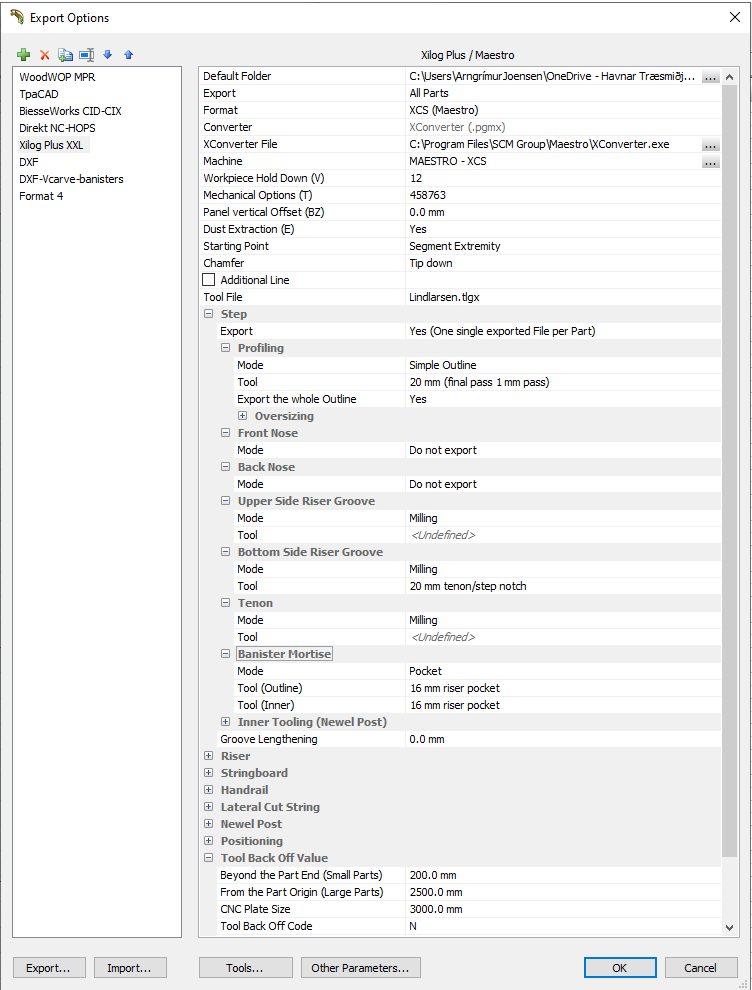The width and height of the screenshot is (752, 990).
Task: Select BiesseWorks CID-CIX format
Action: [70, 111]
